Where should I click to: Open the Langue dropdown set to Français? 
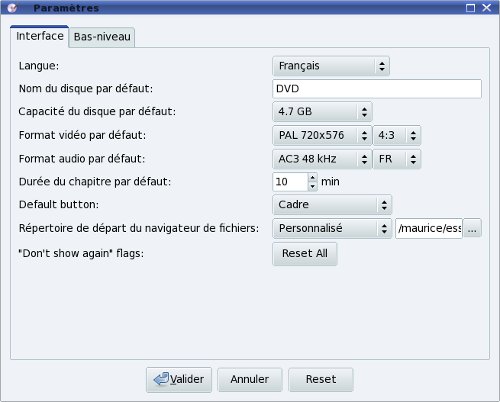point(331,66)
